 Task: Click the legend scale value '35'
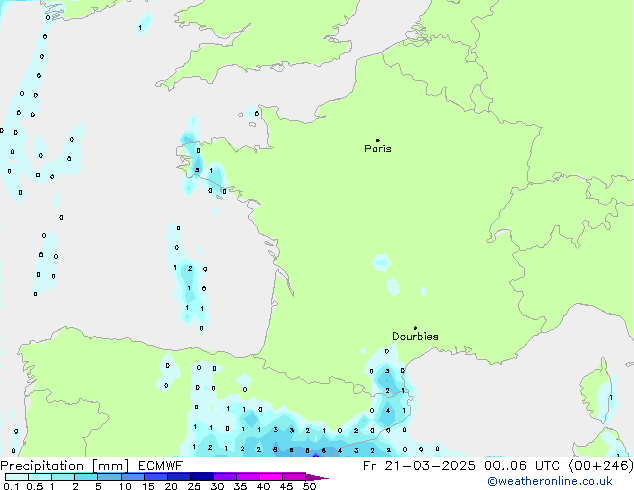click(x=240, y=486)
